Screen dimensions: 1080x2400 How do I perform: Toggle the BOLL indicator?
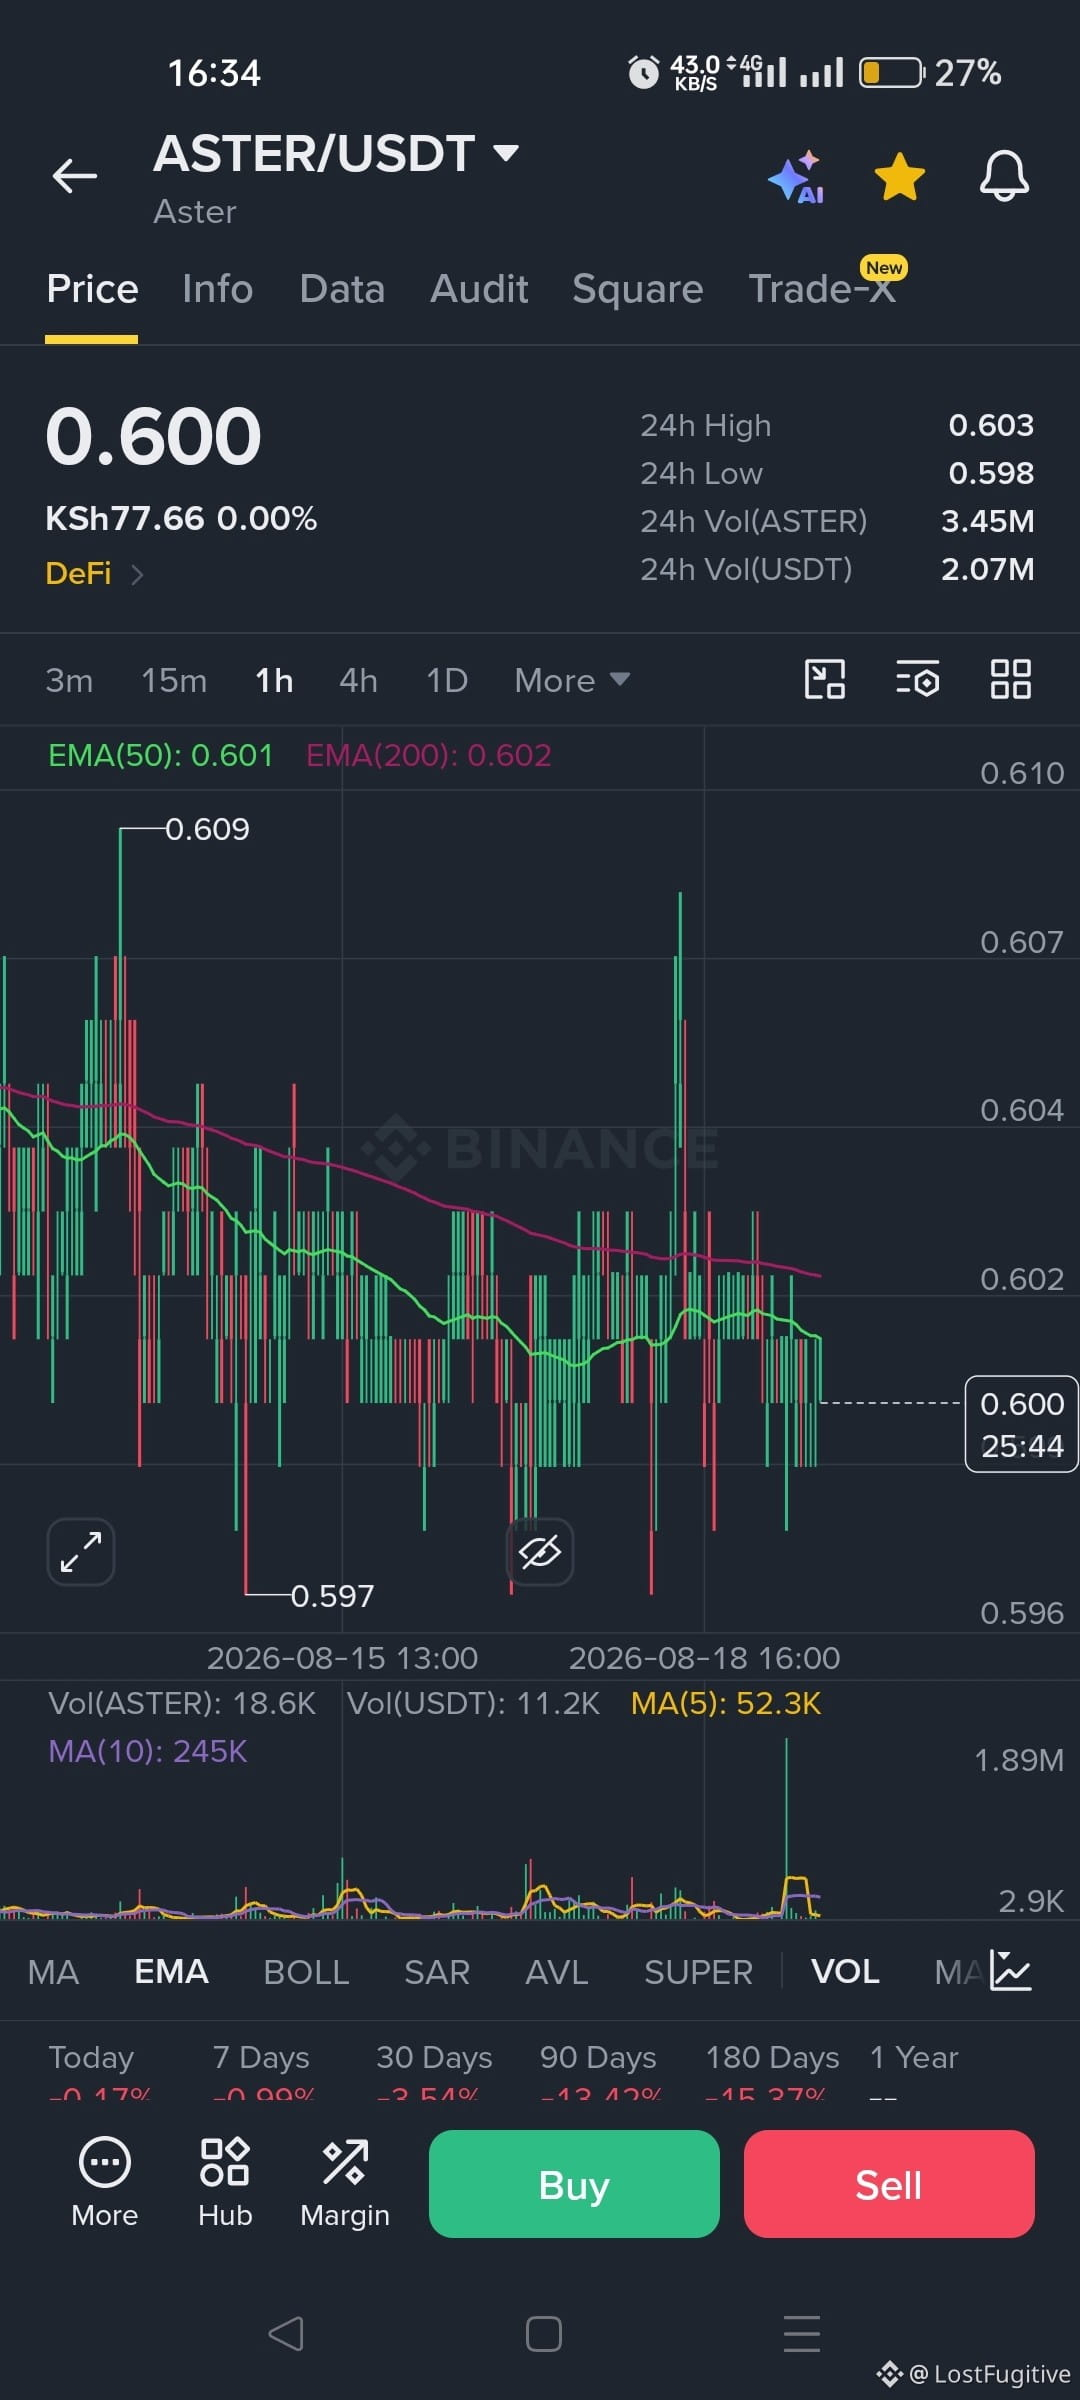coord(306,1972)
